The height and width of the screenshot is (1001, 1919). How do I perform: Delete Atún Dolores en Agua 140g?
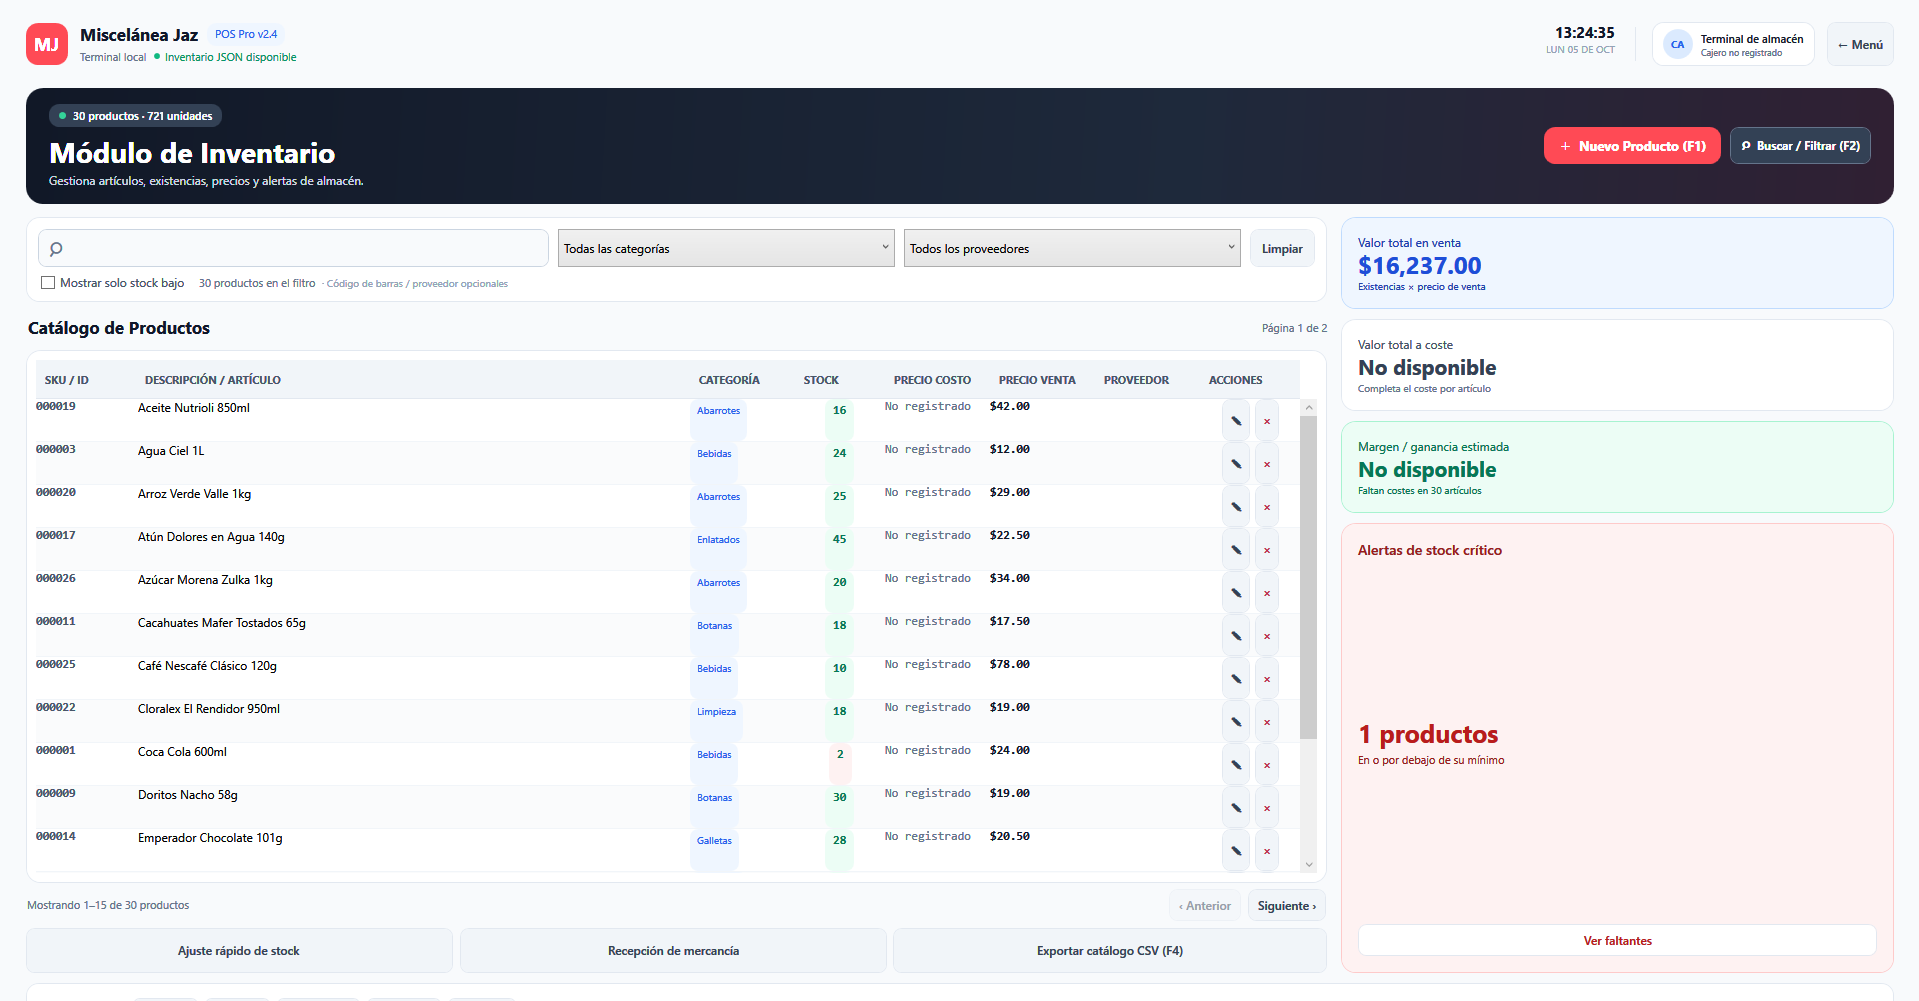coord(1267,550)
